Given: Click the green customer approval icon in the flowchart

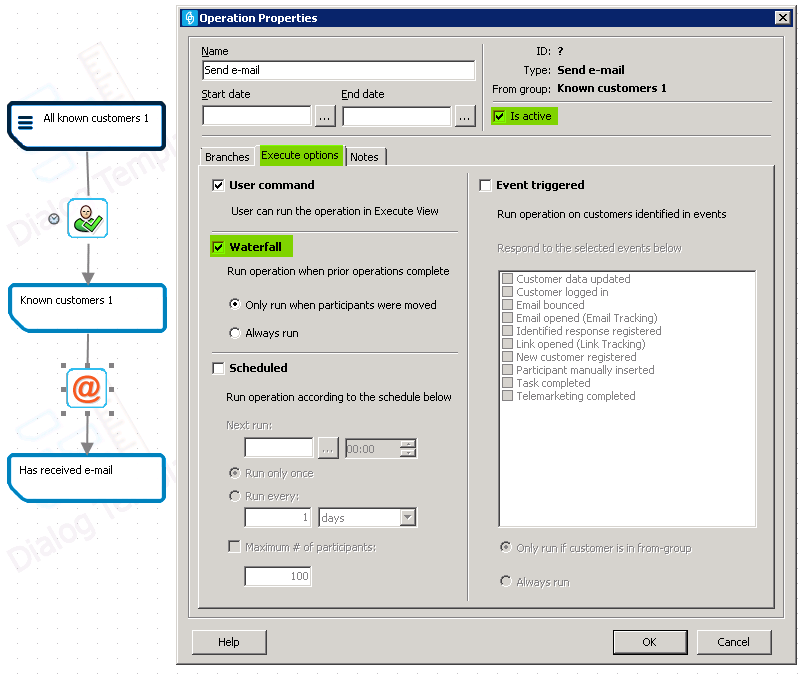Looking at the screenshot, I should click(86, 219).
